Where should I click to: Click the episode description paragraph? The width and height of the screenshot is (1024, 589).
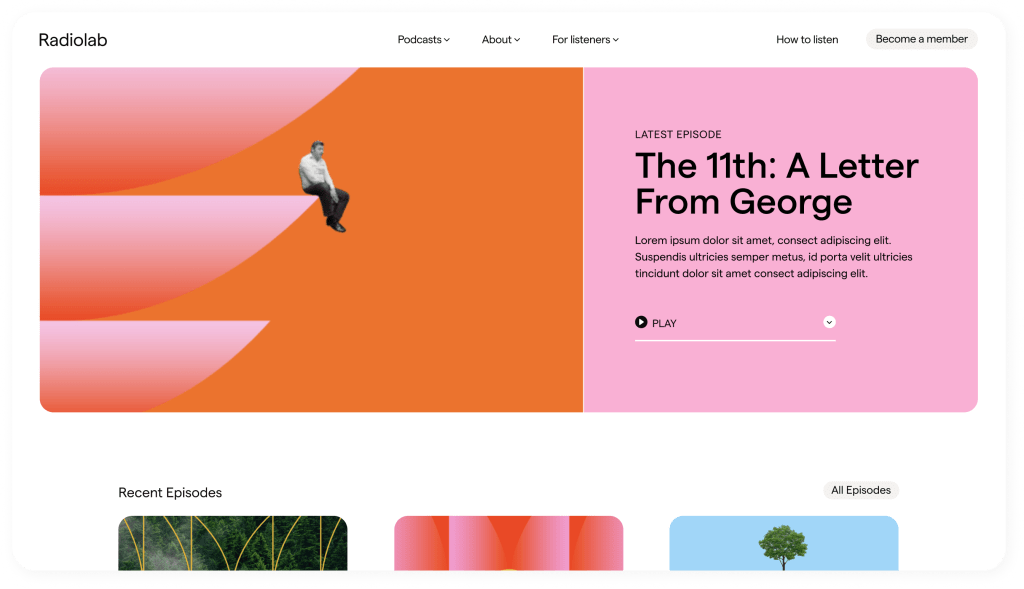pos(773,257)
